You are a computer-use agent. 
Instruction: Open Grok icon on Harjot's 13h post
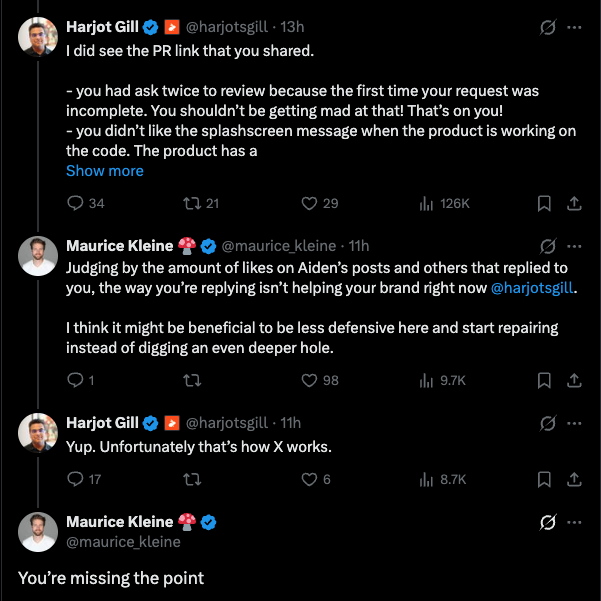[x=547, y=27]
